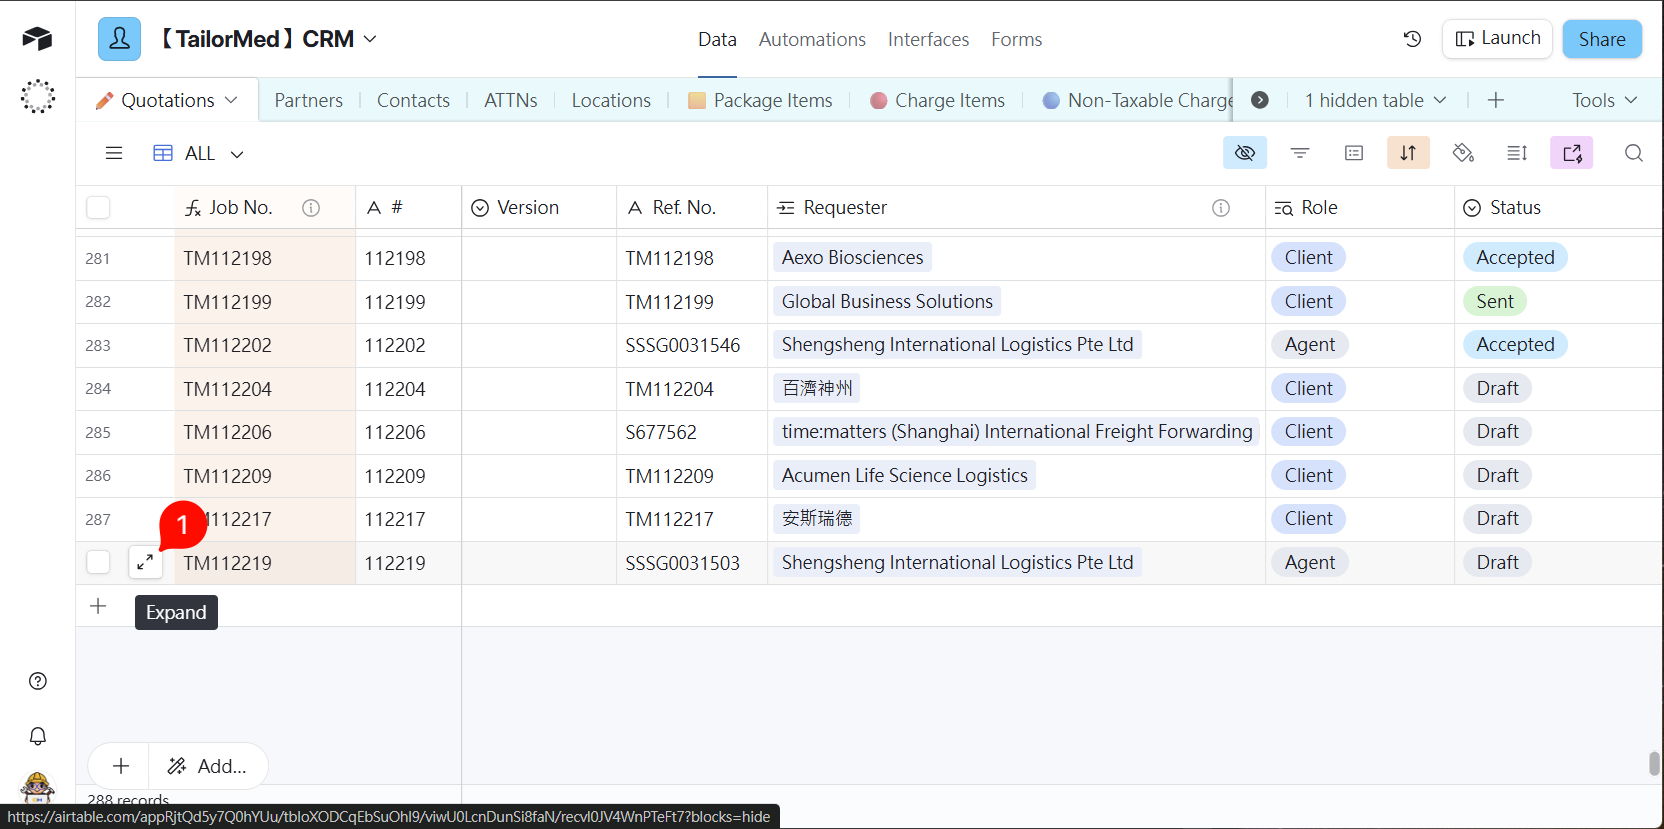Expand the 1 hidden table dropdown

1375,100
